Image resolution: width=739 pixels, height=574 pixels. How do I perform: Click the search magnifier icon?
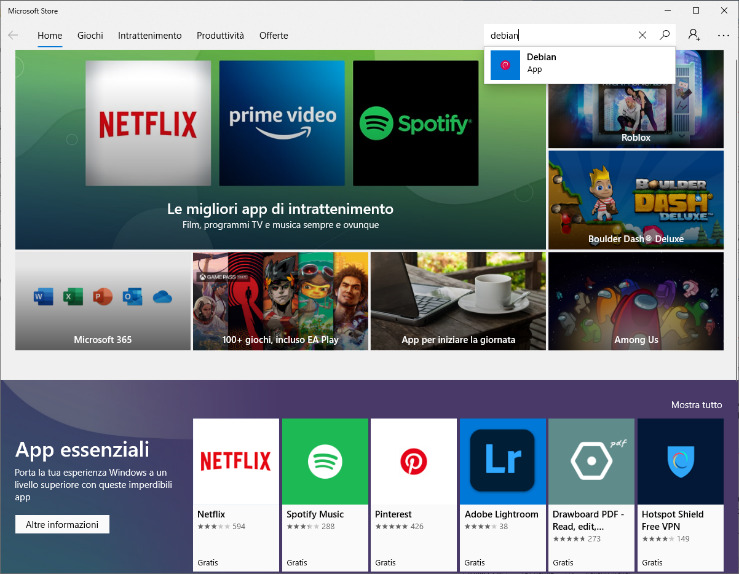[665, 35]
